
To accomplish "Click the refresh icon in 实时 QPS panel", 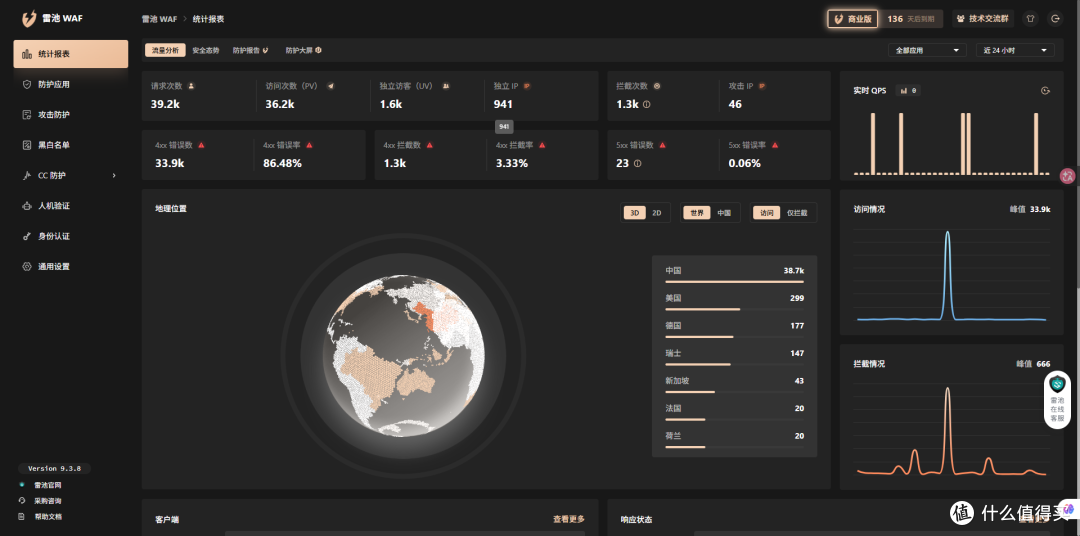I will (x=1045, y=90).
